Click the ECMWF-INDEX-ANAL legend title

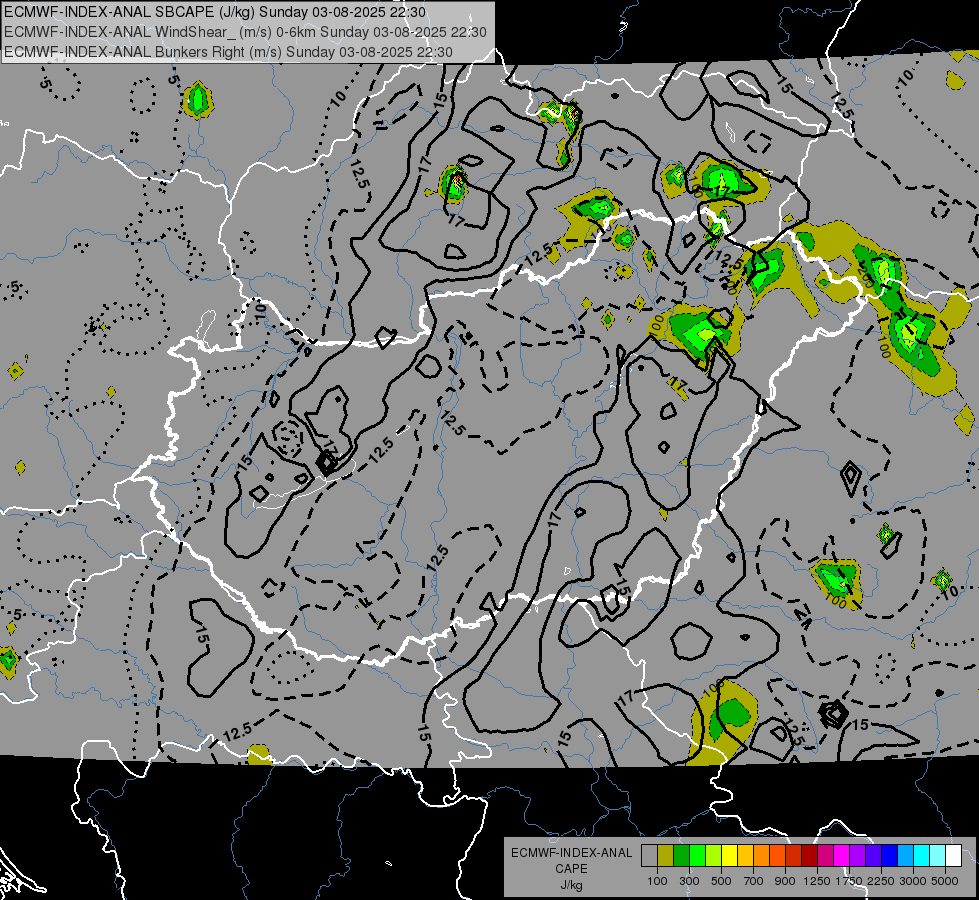571,853
